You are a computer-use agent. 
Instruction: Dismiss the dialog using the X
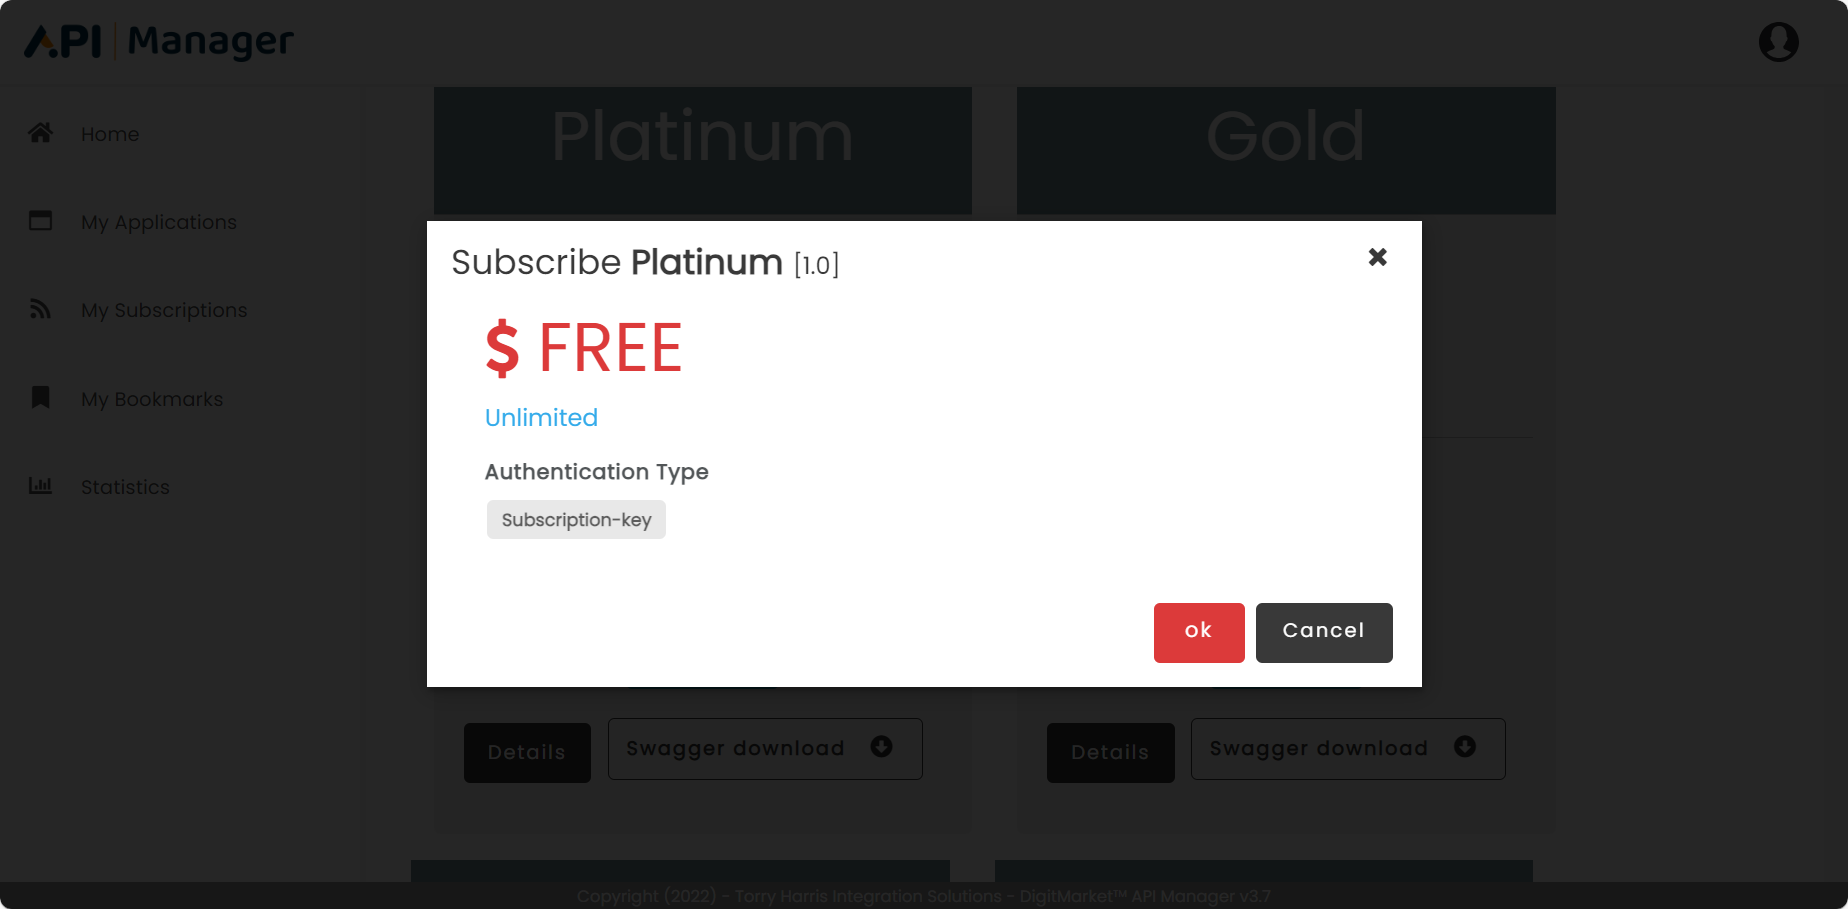[1377, 257]
